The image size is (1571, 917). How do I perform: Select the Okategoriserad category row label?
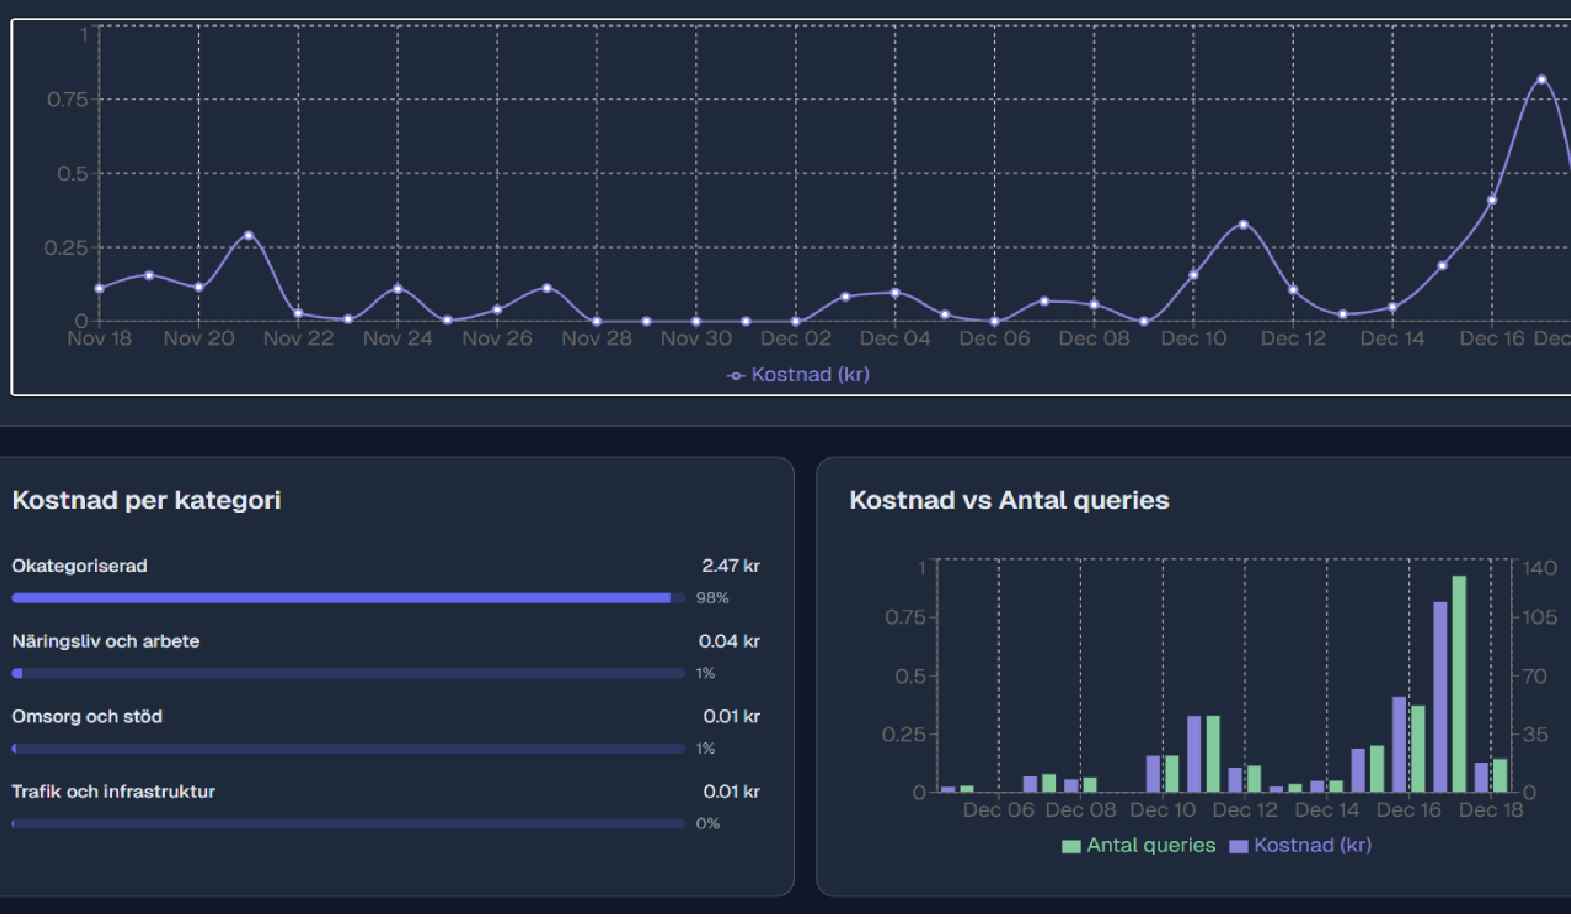coord(80,566)
